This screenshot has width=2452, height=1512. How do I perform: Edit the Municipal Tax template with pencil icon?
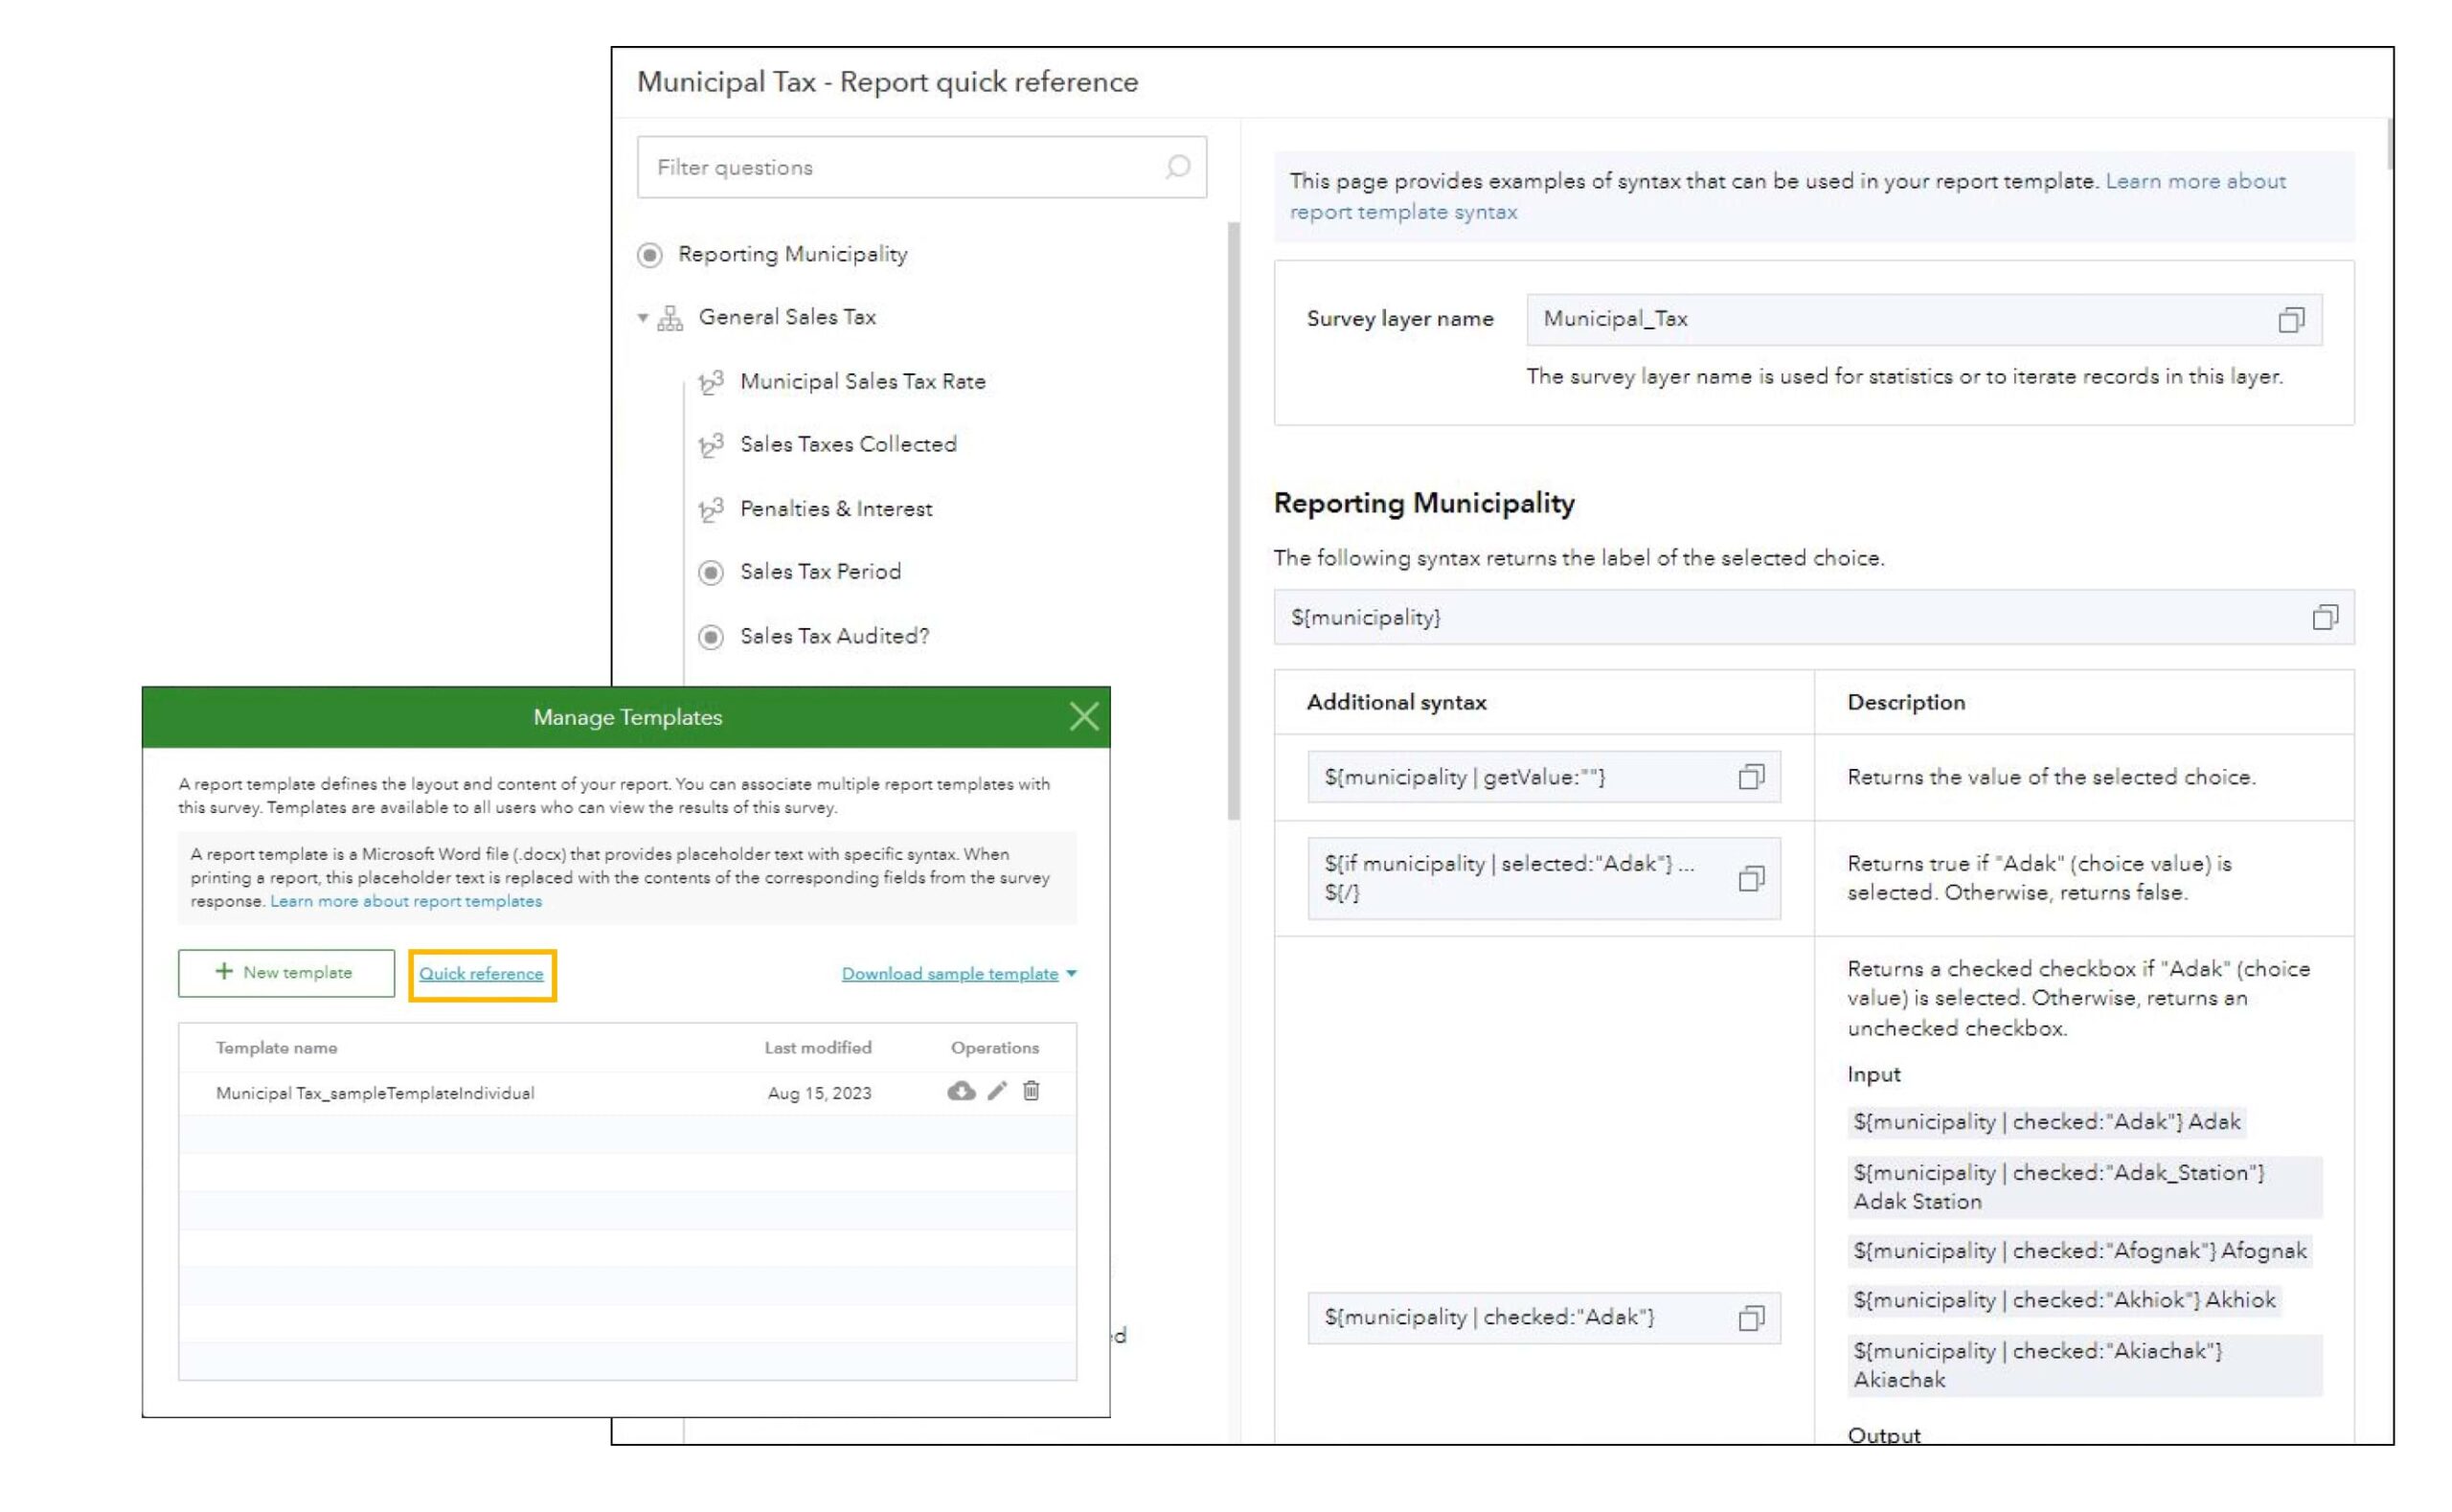point(997,1091)
